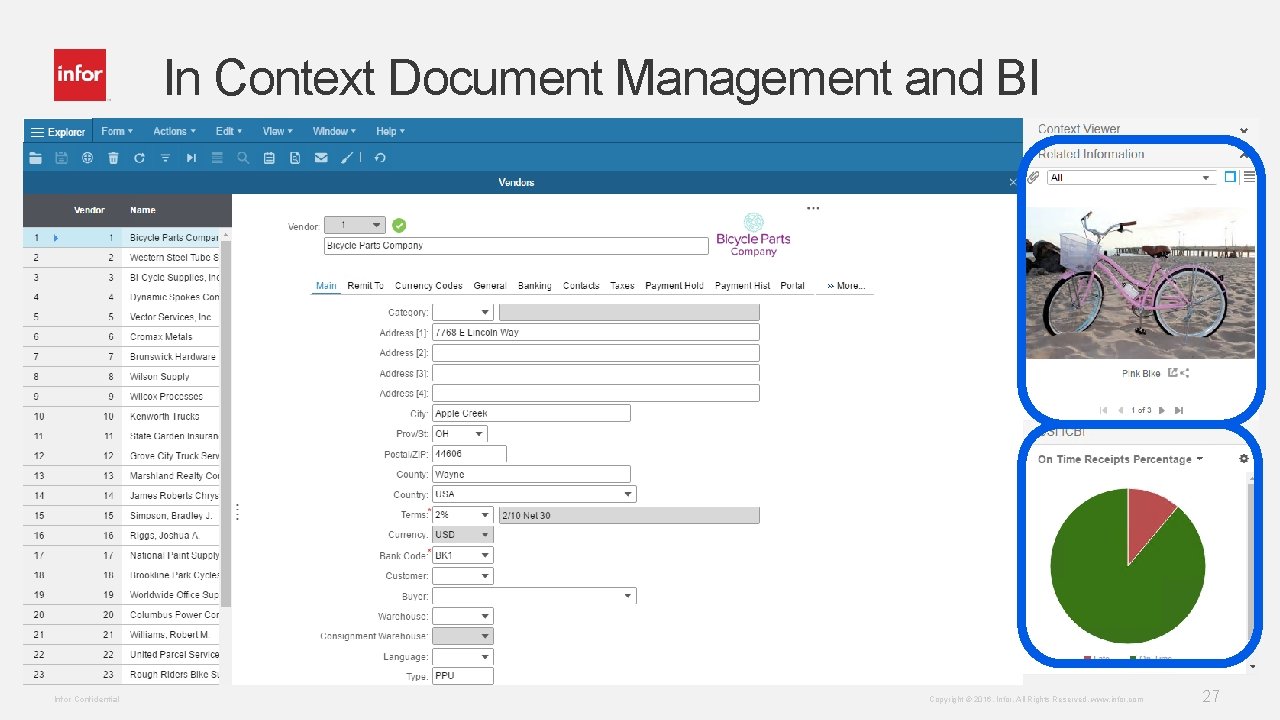Click the clipboard toolbar icon
The width and height of the screenshot is (1280, 720).
coord(269,157)
